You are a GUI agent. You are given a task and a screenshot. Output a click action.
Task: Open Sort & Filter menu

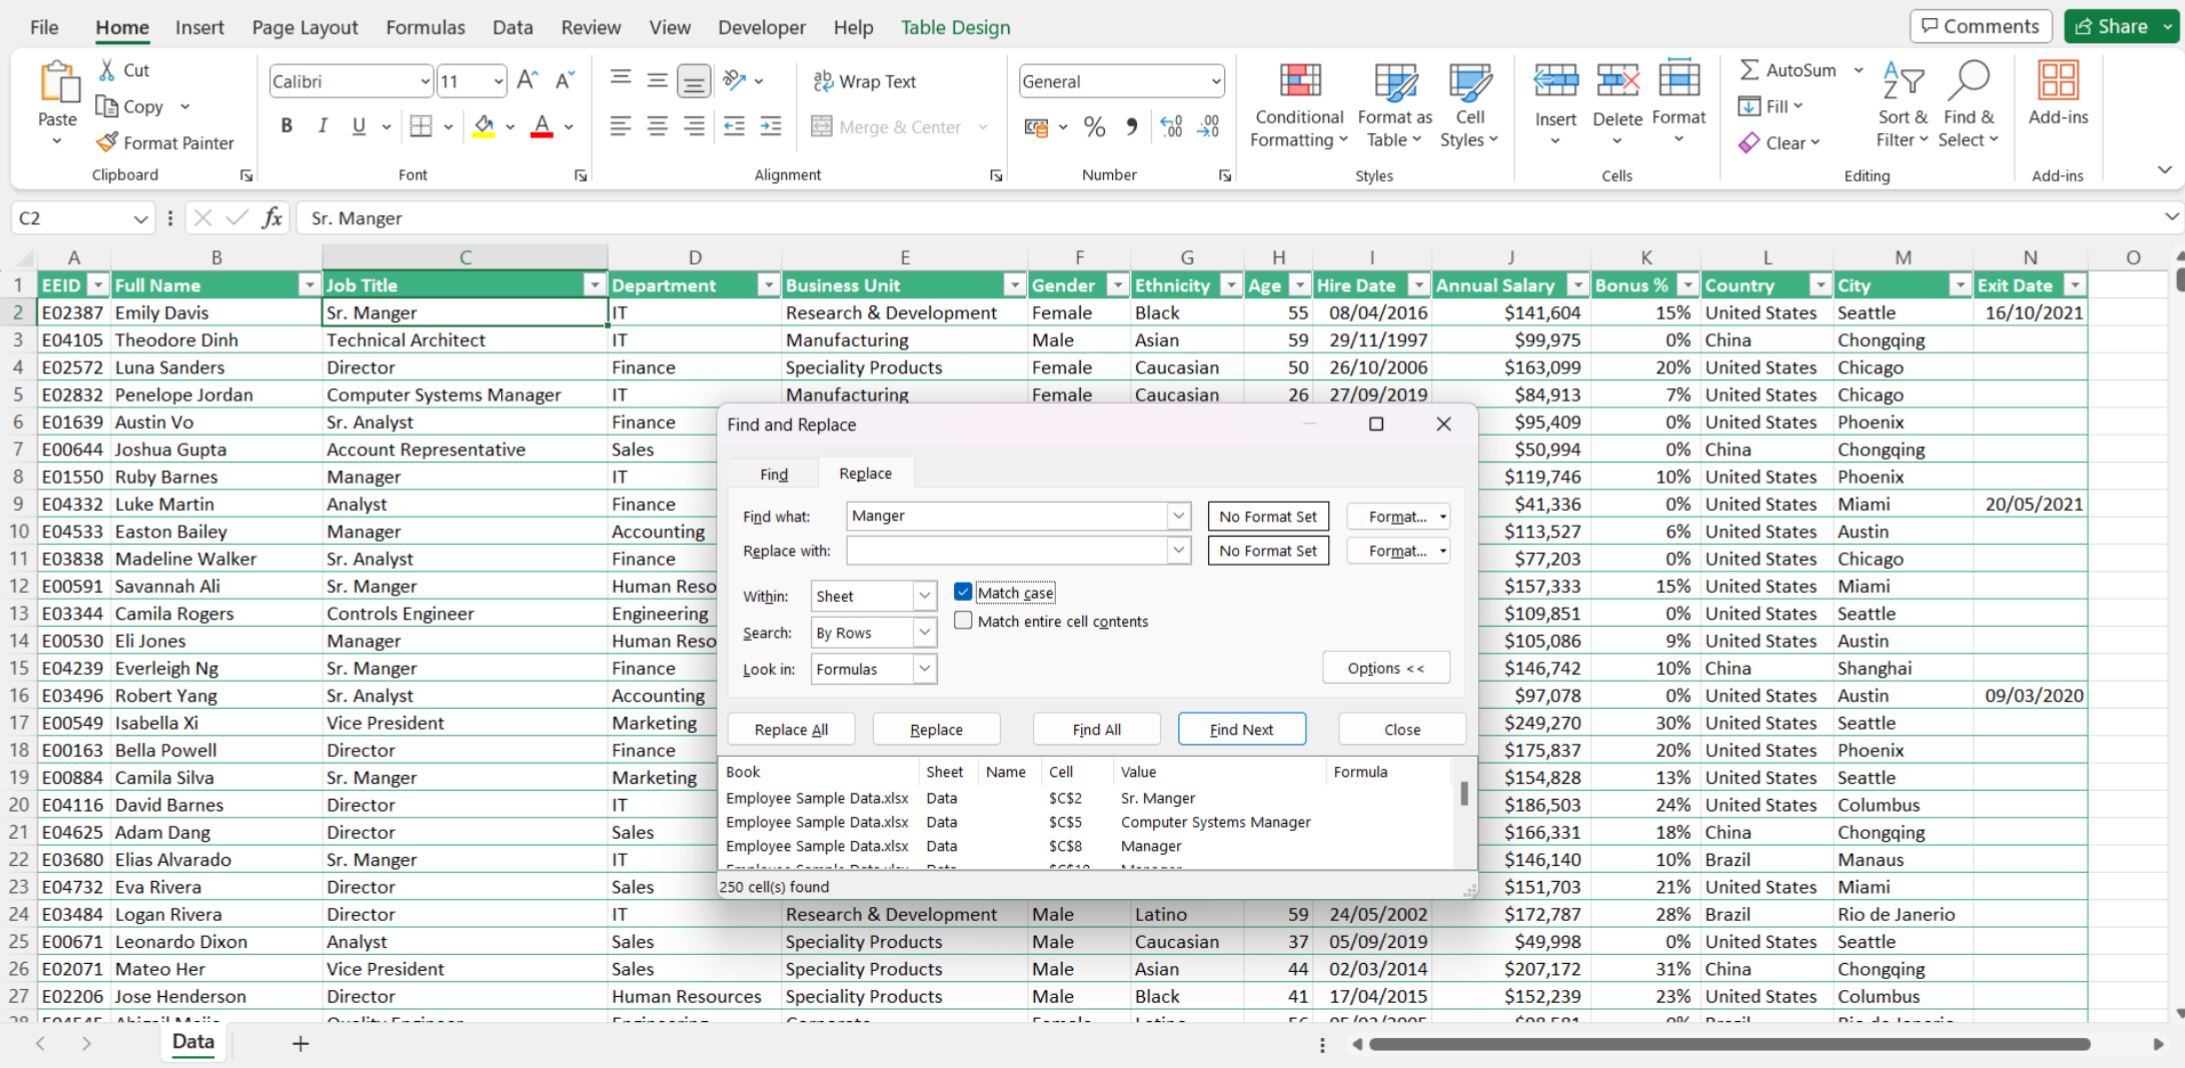click(x=1903, y=105)
